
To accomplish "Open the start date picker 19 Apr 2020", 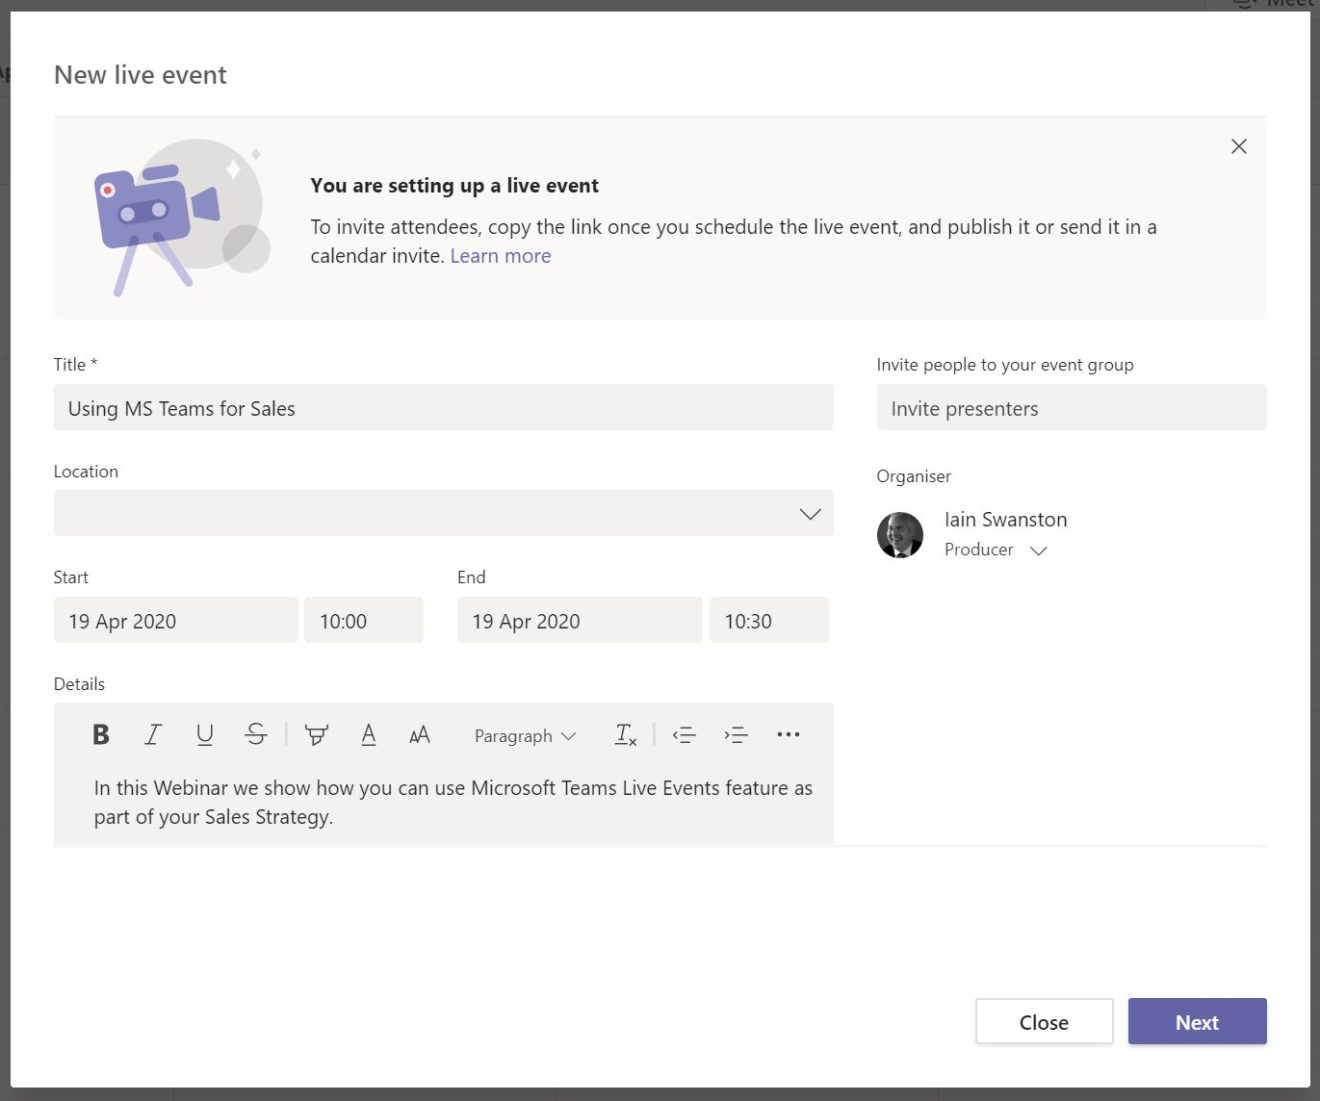I will [176, 620].
